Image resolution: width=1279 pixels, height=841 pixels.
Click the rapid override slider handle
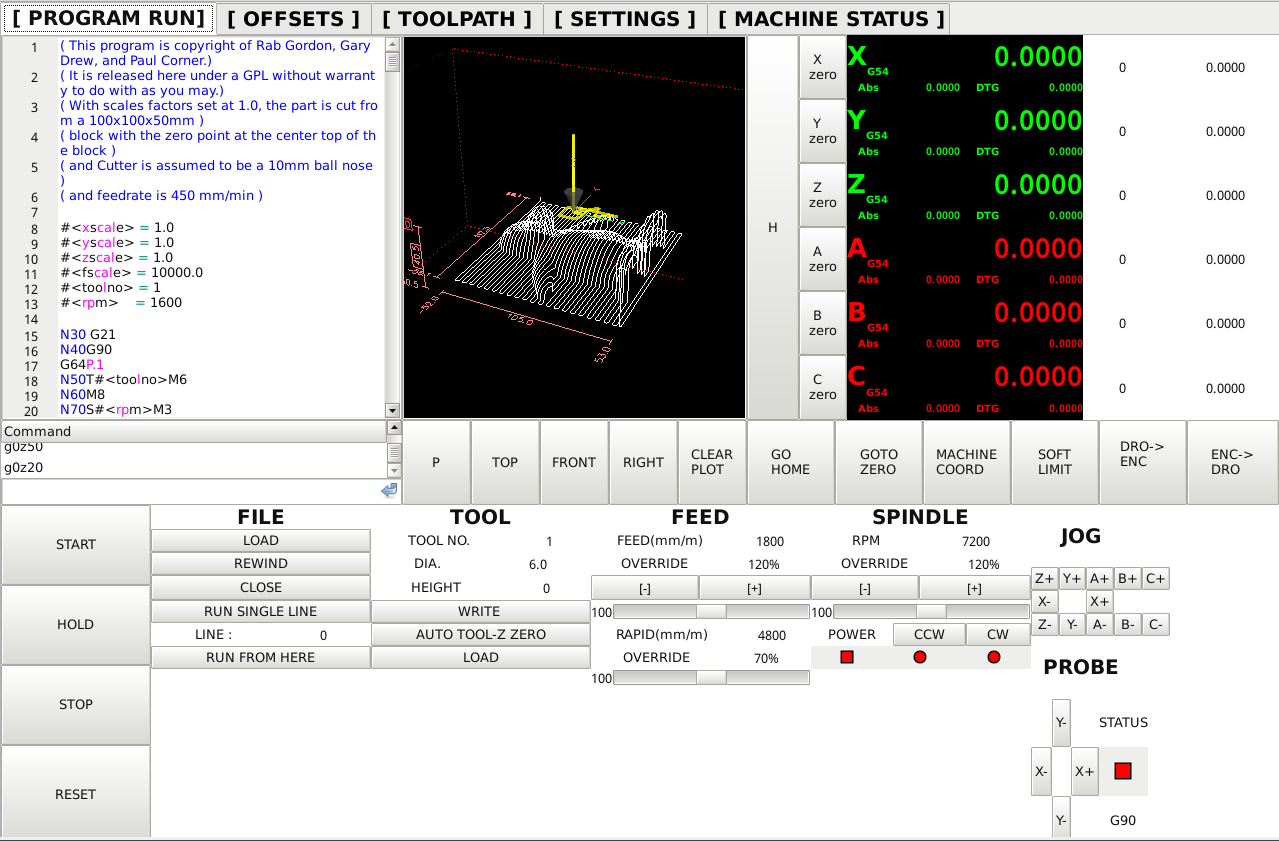(711, 677)
